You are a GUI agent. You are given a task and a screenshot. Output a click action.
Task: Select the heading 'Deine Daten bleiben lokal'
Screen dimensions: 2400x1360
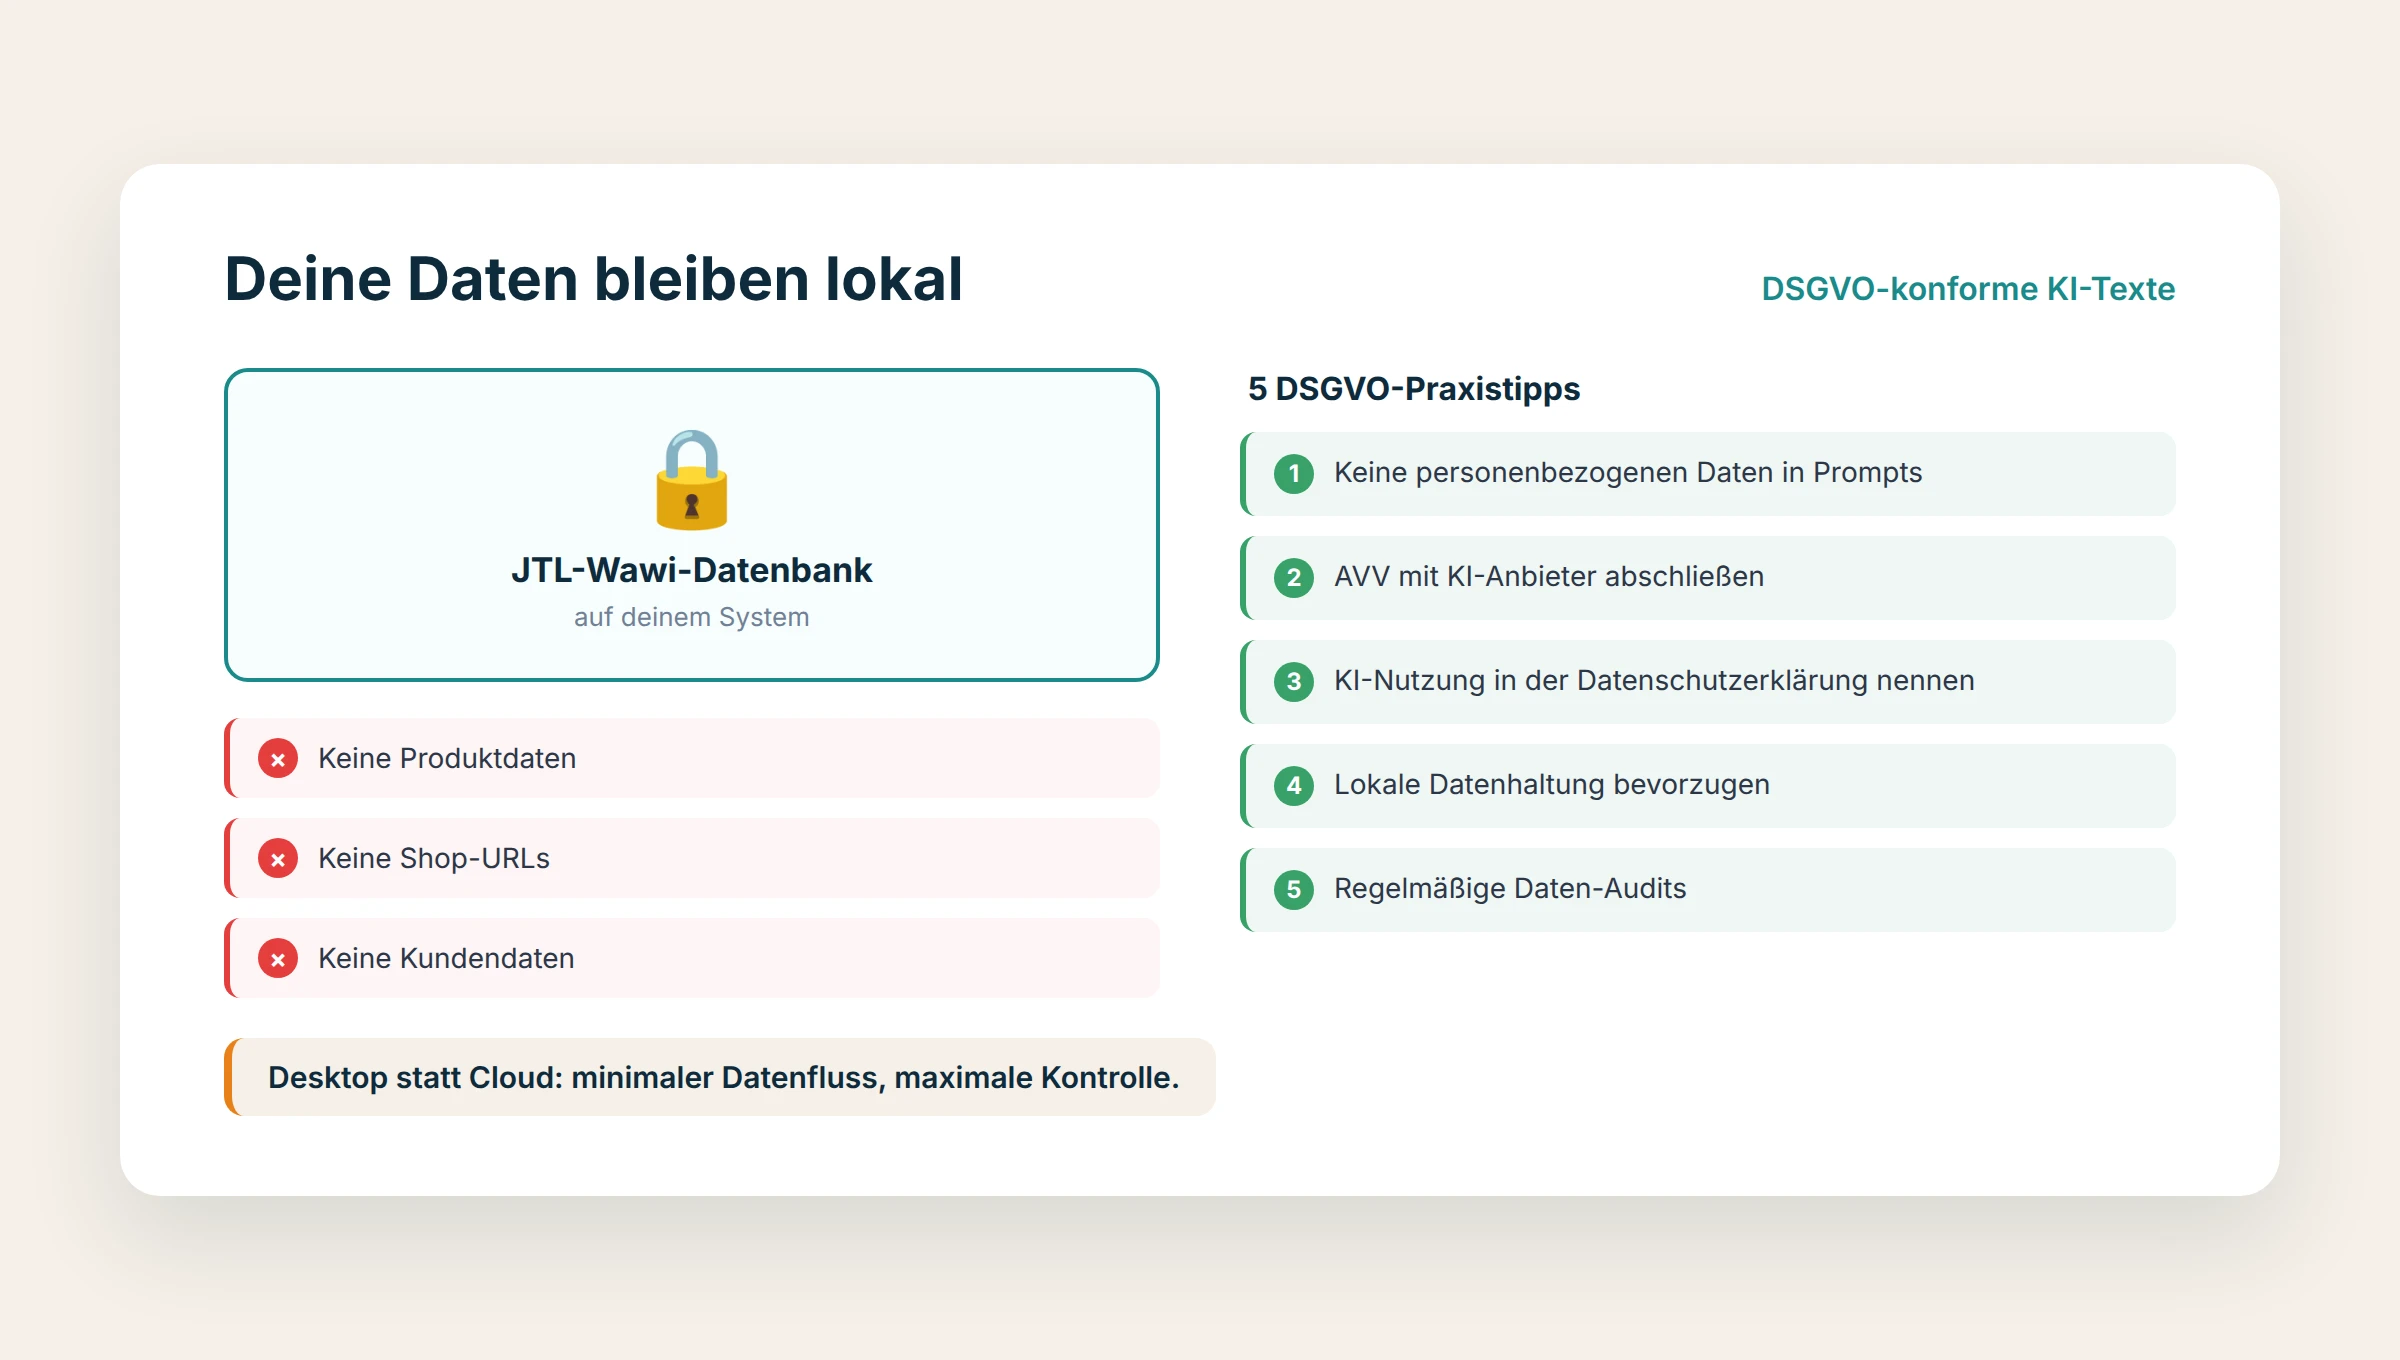[x=593, y=278]
